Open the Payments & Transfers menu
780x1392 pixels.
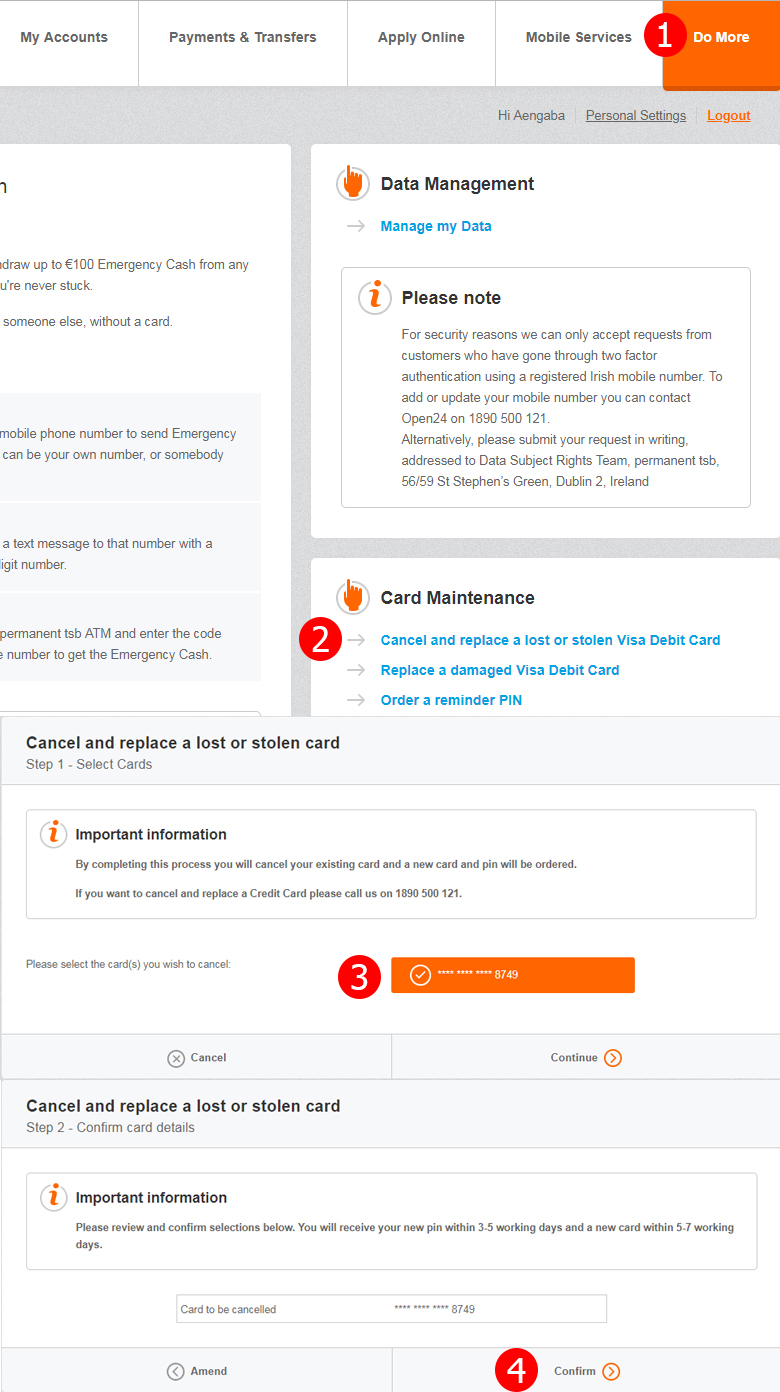coord(242,38)
